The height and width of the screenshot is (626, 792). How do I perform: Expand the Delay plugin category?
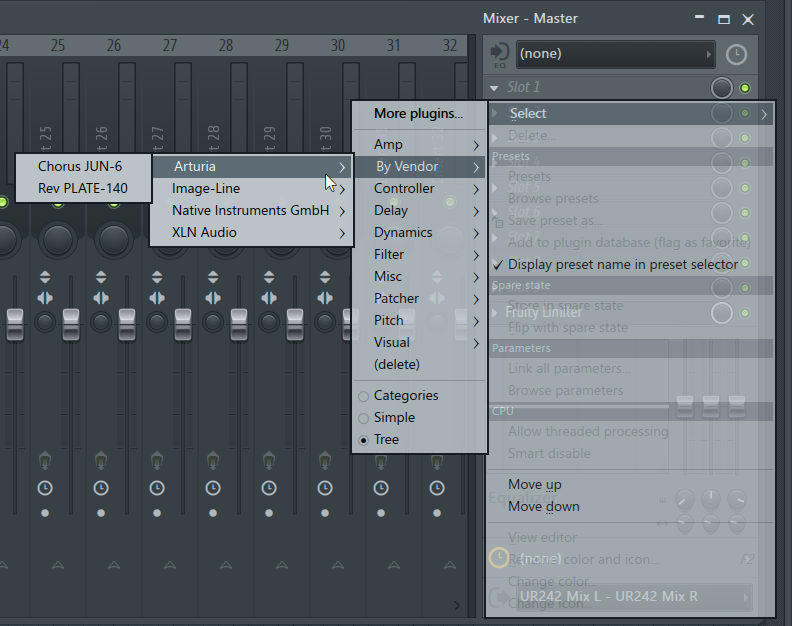pyautogui.click(x=419, y=211)
